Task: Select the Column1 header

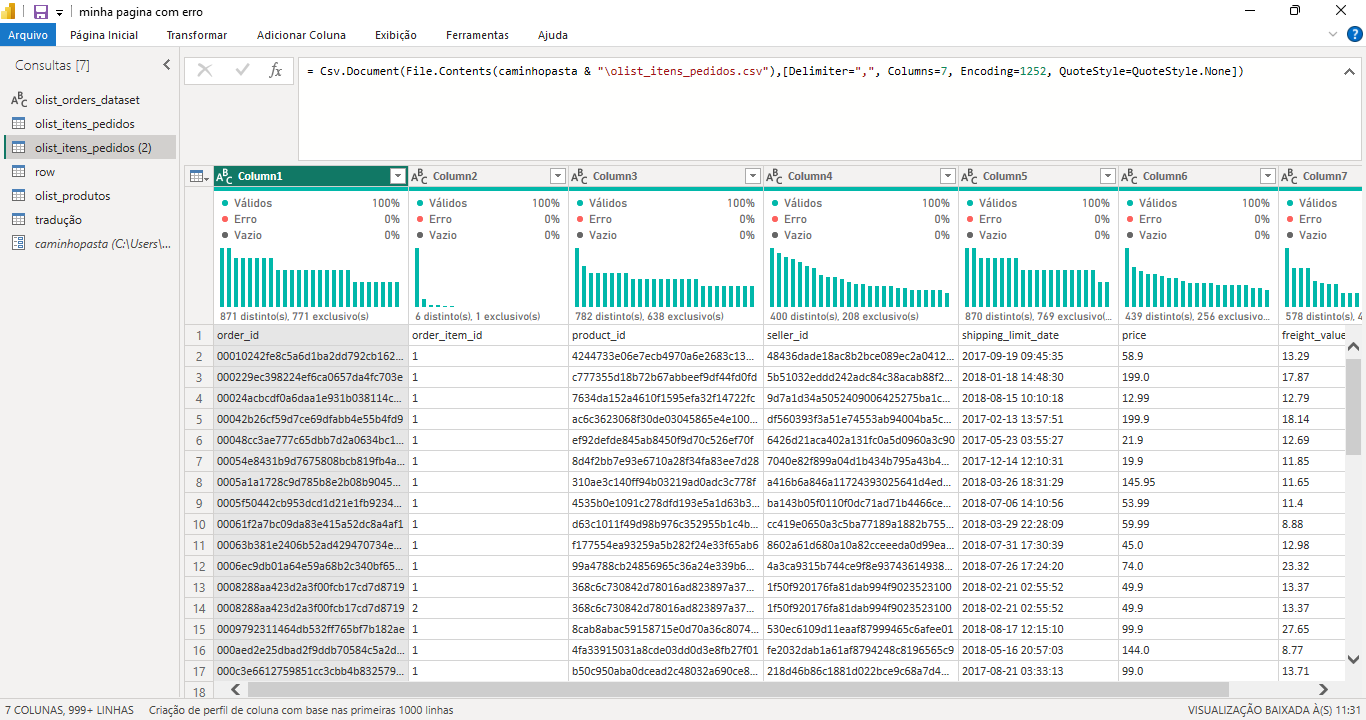Action: (x=311, y=176)
